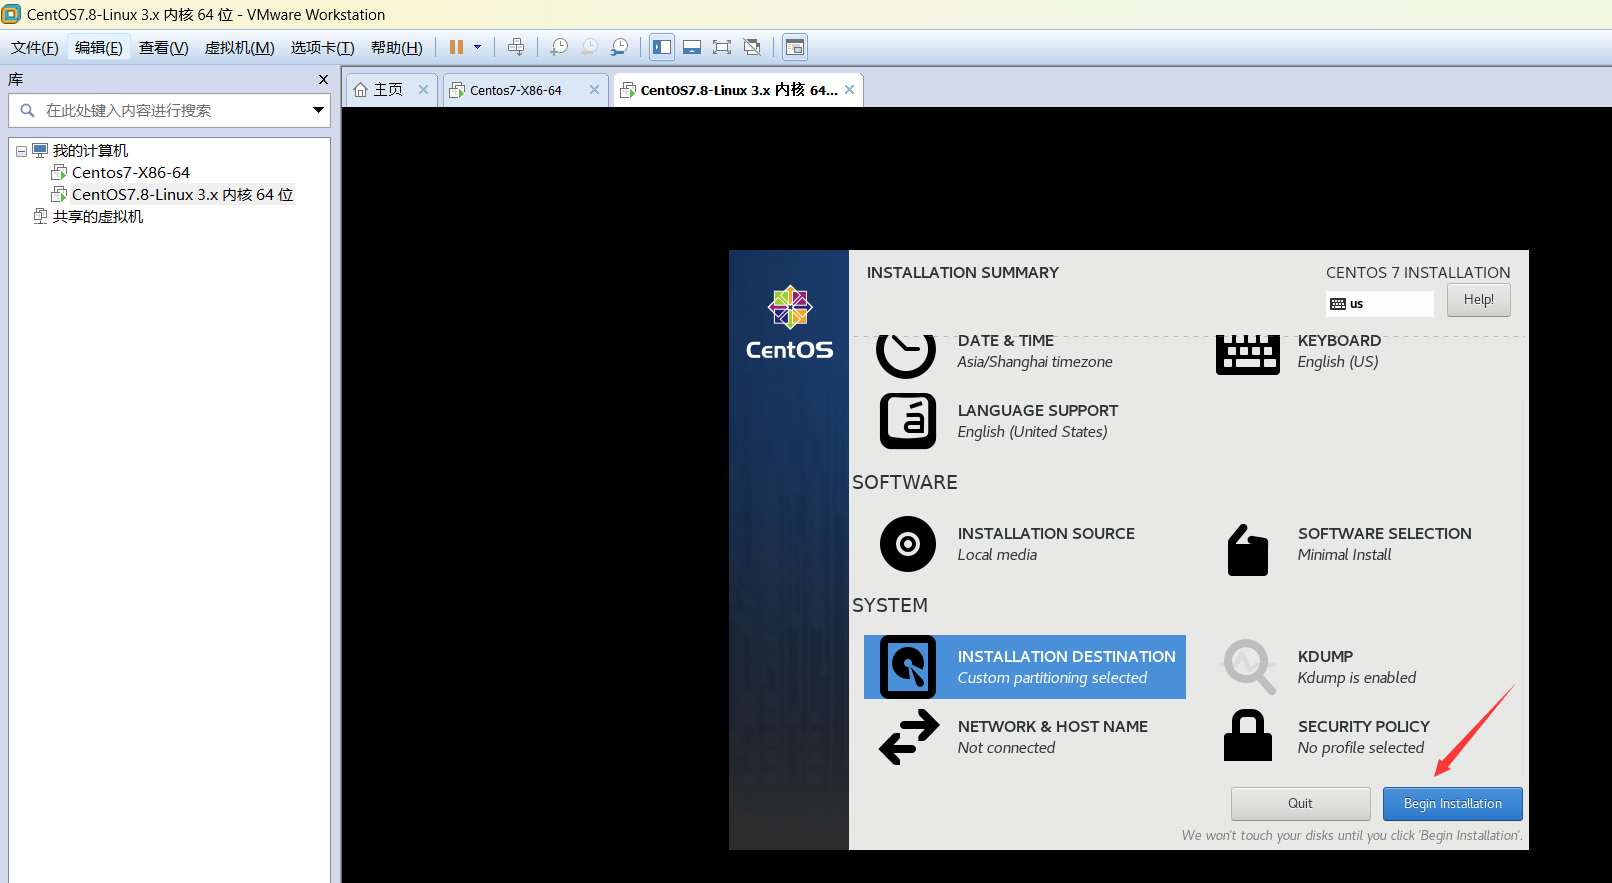Toggle the thumbnail bar view icon
This screenshot has height=883, width=1612.
692,47
